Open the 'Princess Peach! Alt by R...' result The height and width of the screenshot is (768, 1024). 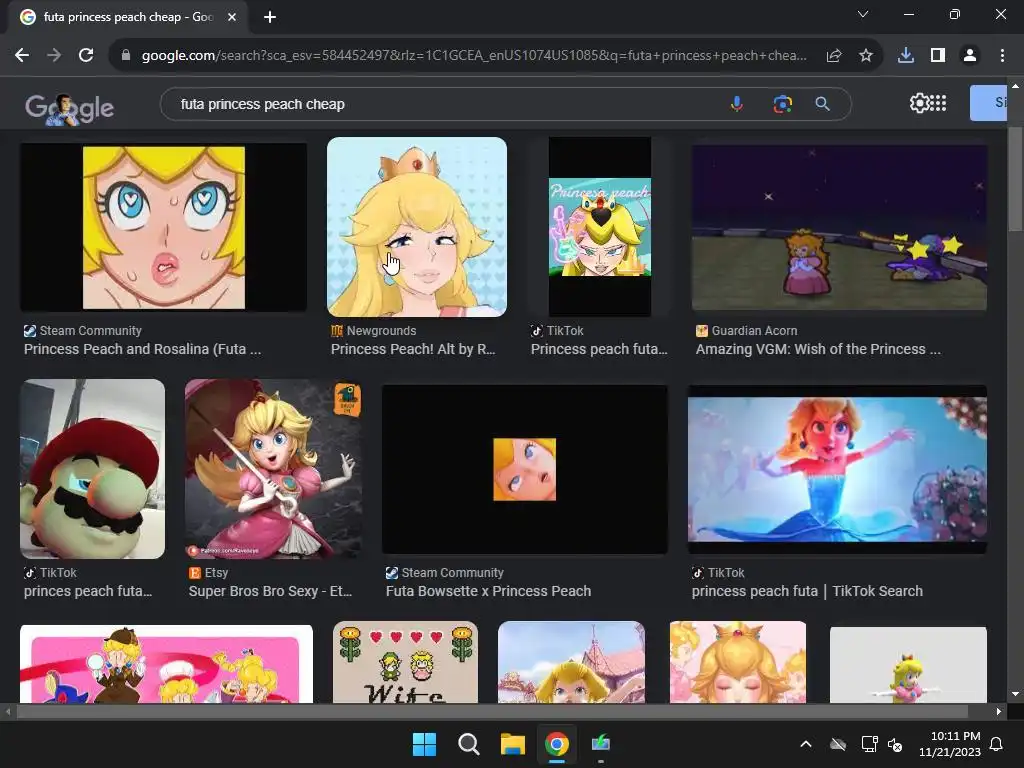tap(413, 349)
